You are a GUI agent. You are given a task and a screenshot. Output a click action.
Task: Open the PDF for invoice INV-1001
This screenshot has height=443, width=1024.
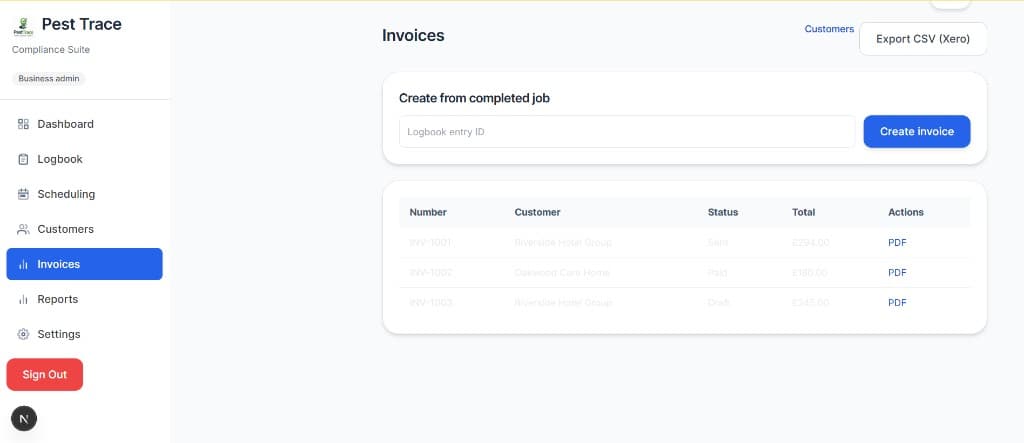pyautogui.click(x=897, y=242)
